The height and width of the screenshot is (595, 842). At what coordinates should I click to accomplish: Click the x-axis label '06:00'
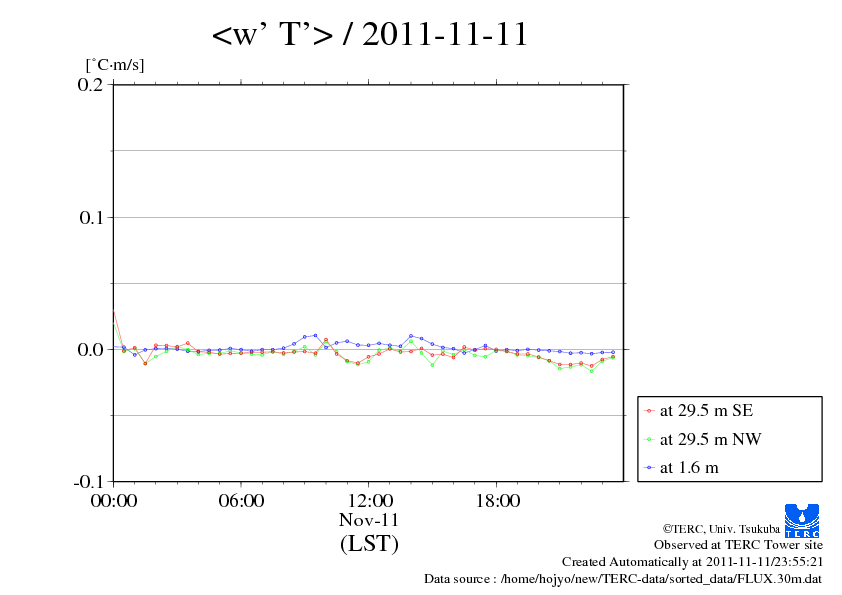[241, 501]
